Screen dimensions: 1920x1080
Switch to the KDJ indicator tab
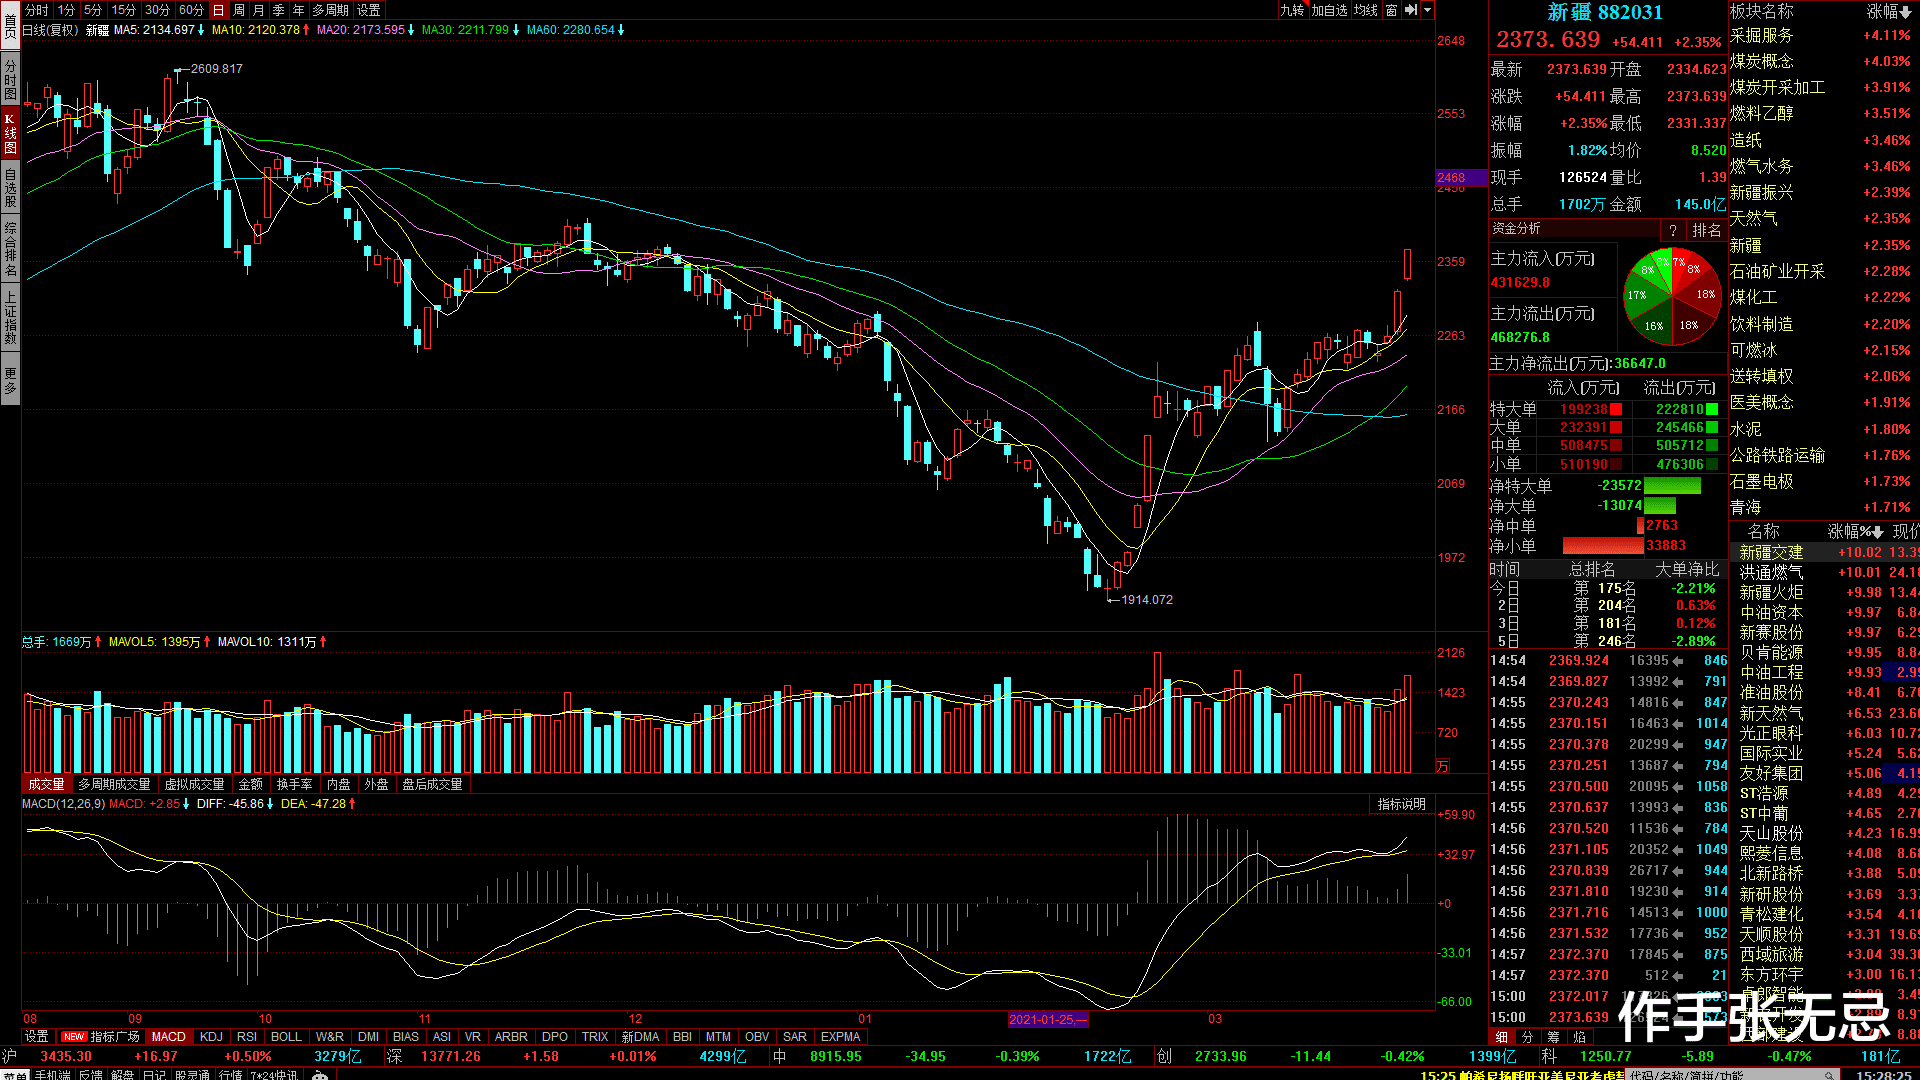pyautogui.click(x=211, y=1037)
